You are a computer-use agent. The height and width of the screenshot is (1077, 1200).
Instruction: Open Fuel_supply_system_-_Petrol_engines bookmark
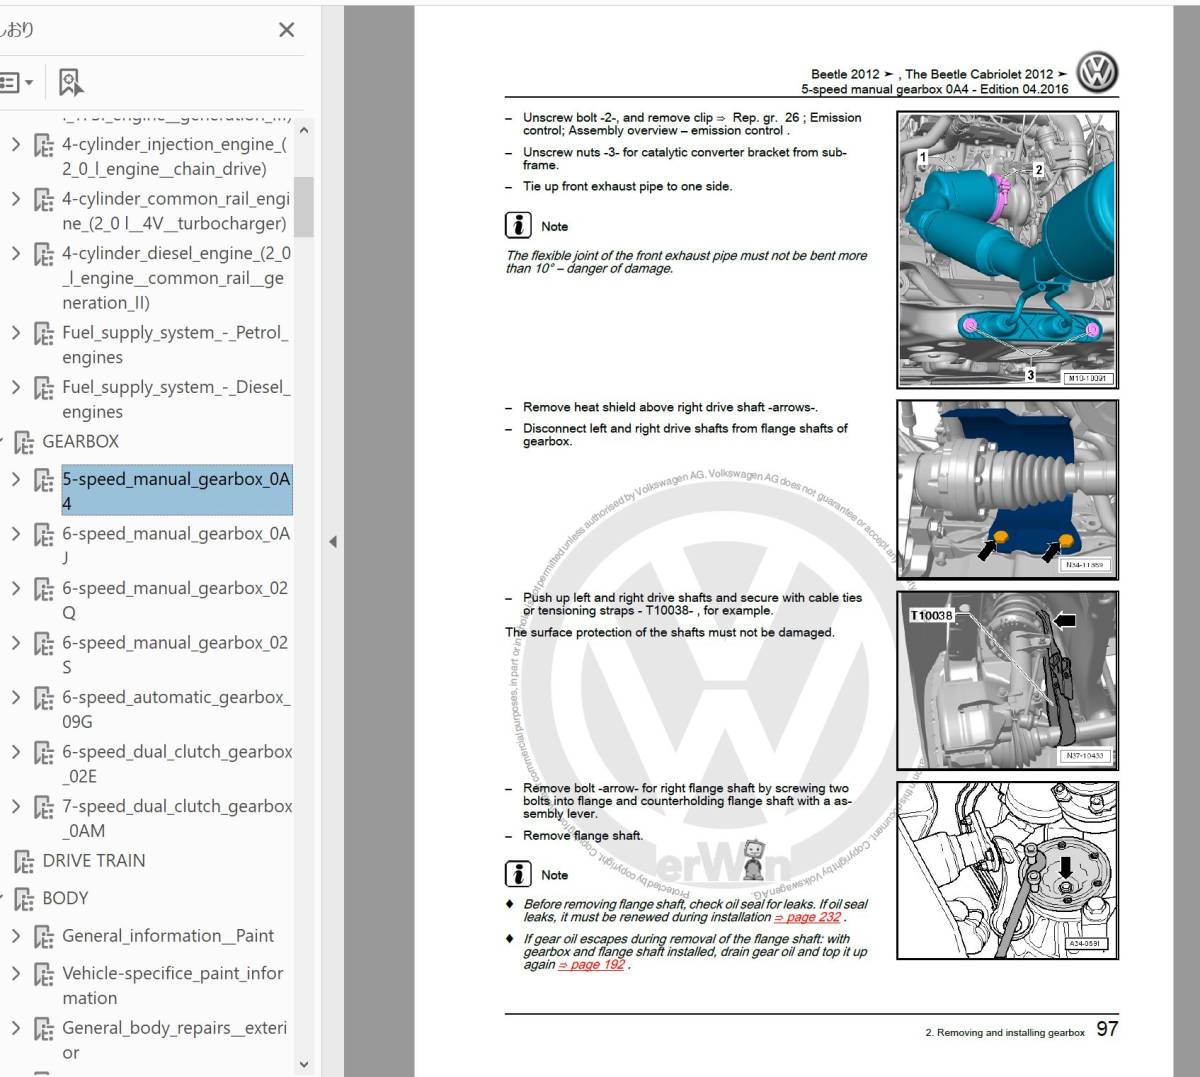pos(176,345)
